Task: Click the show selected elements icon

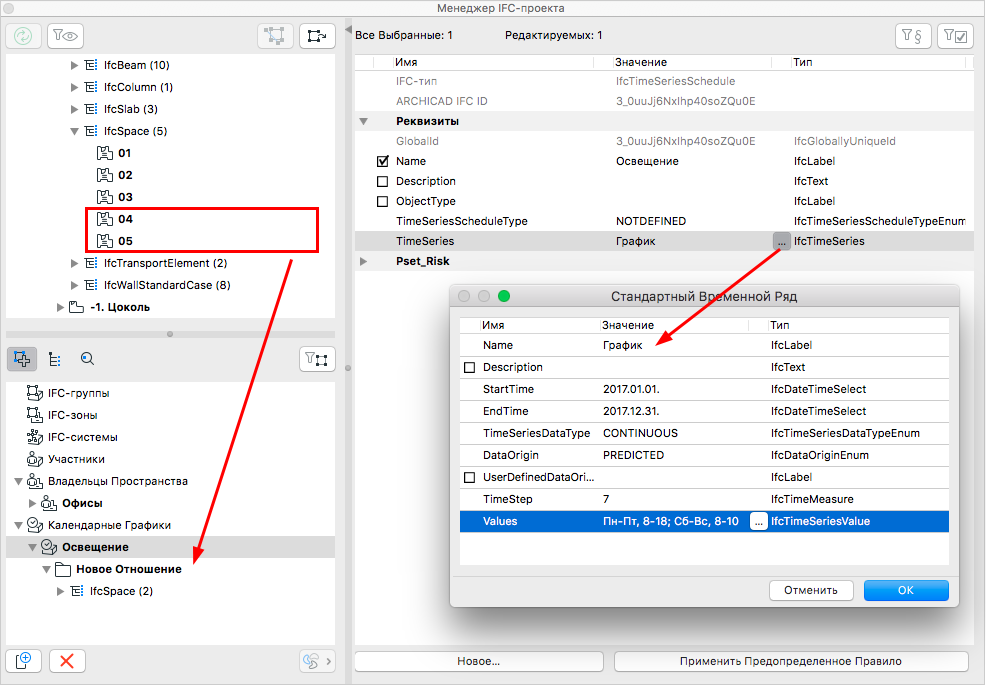Action: [x=317, y=36]
